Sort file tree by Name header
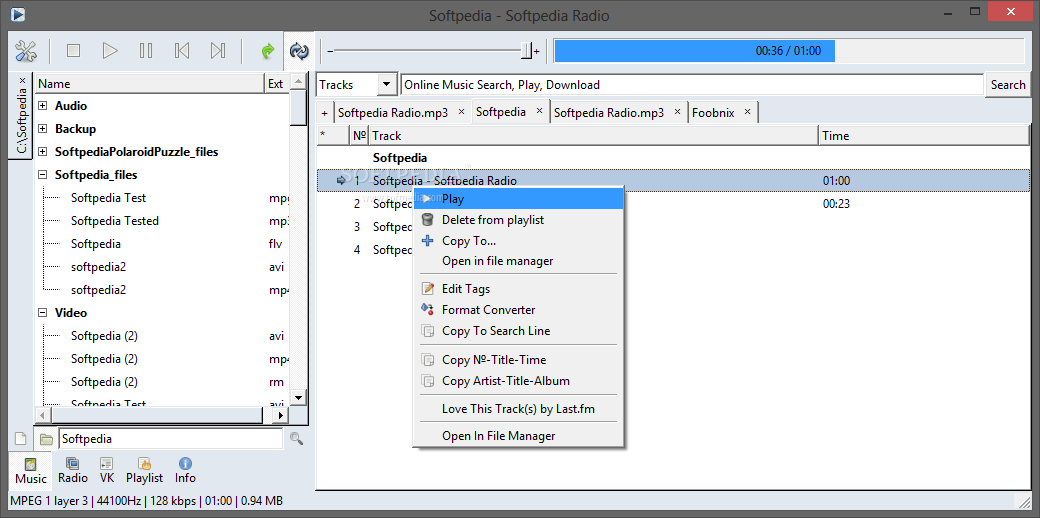Viewport: 1040px width, 518px height. (x=149, y=84)
